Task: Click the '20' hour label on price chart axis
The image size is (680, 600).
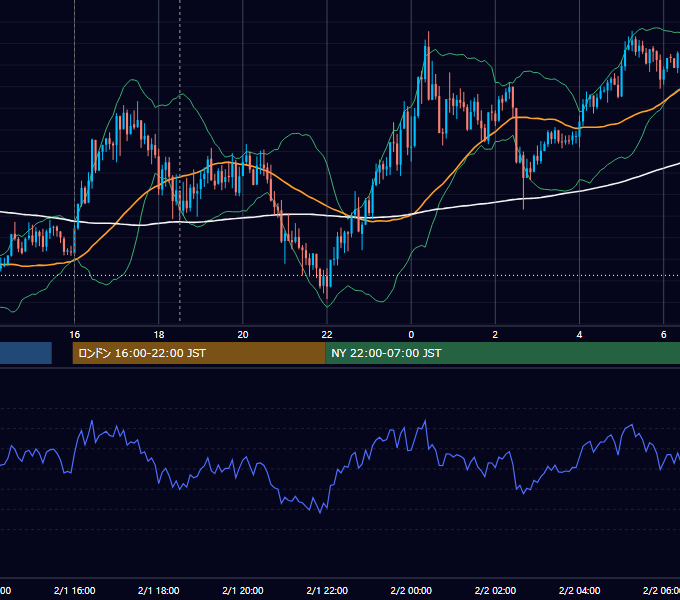Action: click(243, 335)
